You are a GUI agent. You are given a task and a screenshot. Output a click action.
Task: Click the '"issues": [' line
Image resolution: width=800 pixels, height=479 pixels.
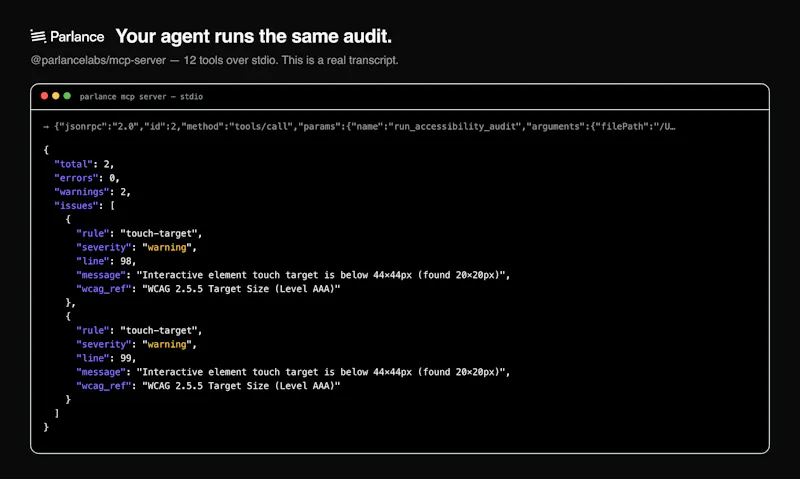[84, 206]
